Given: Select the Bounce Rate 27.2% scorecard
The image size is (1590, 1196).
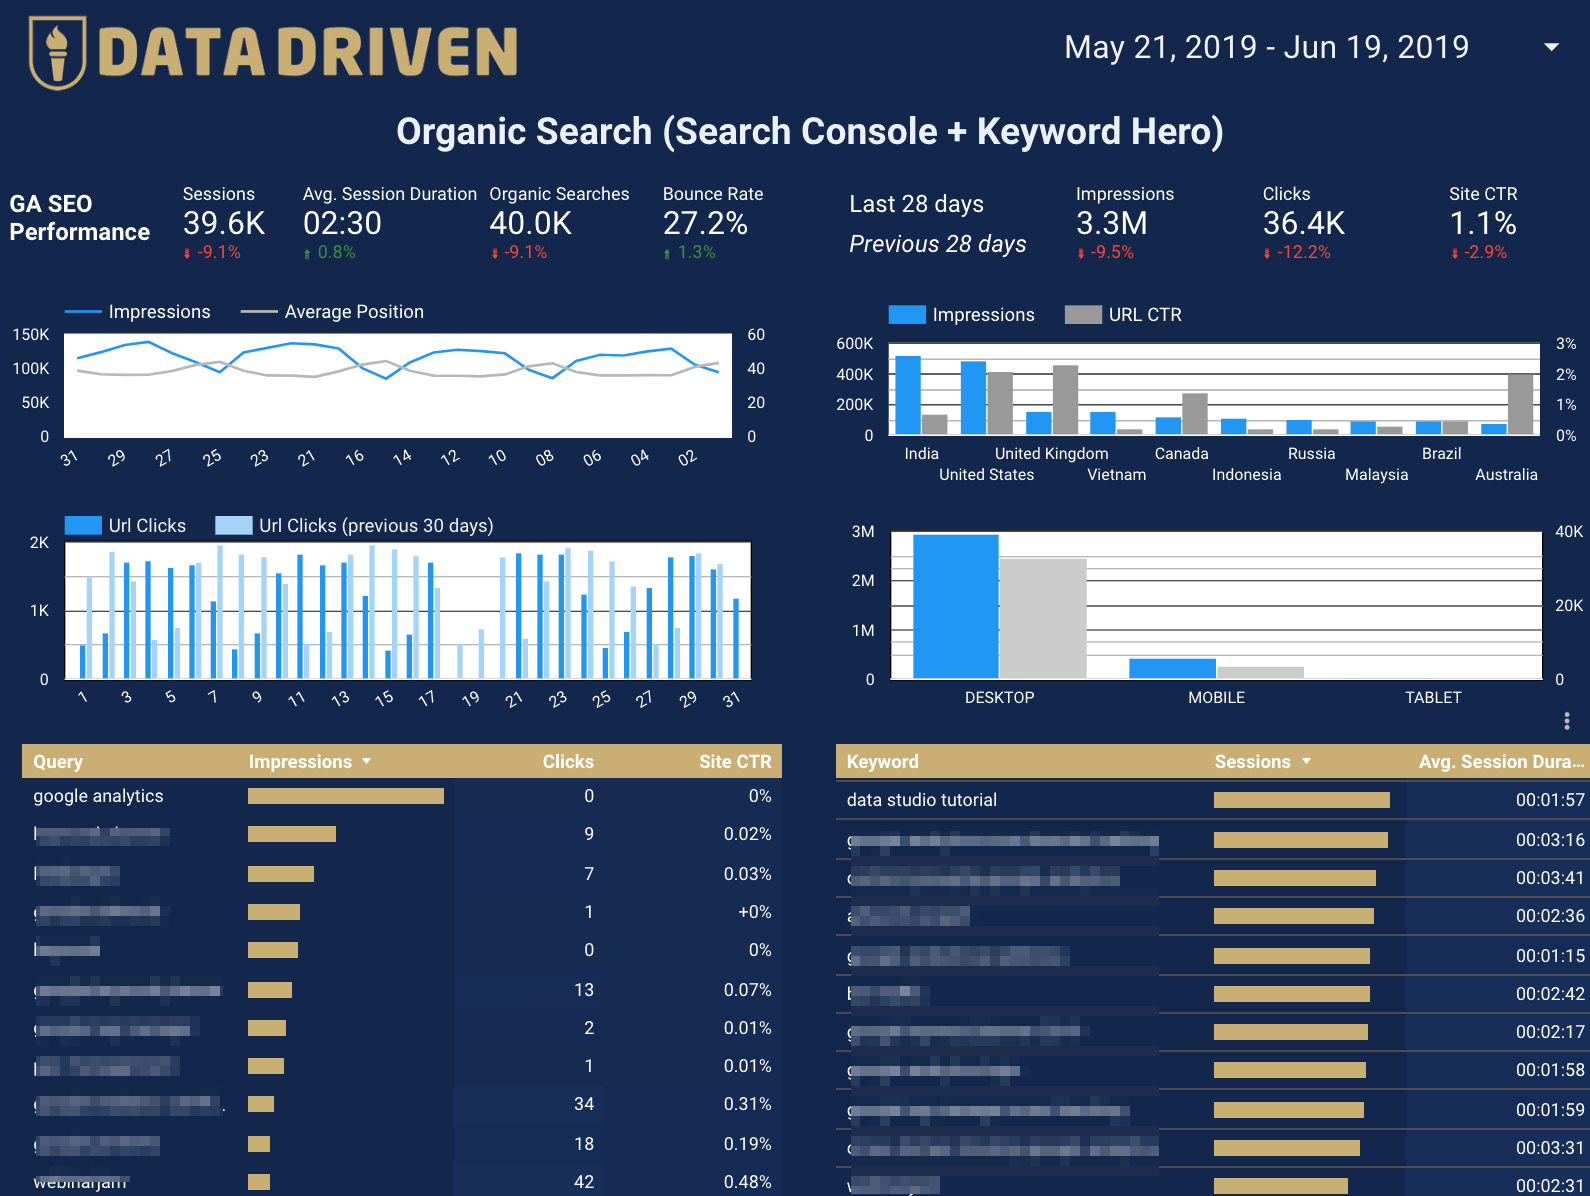Looking at the screenshot, I should pyautogui.click(x=713, y=223).
